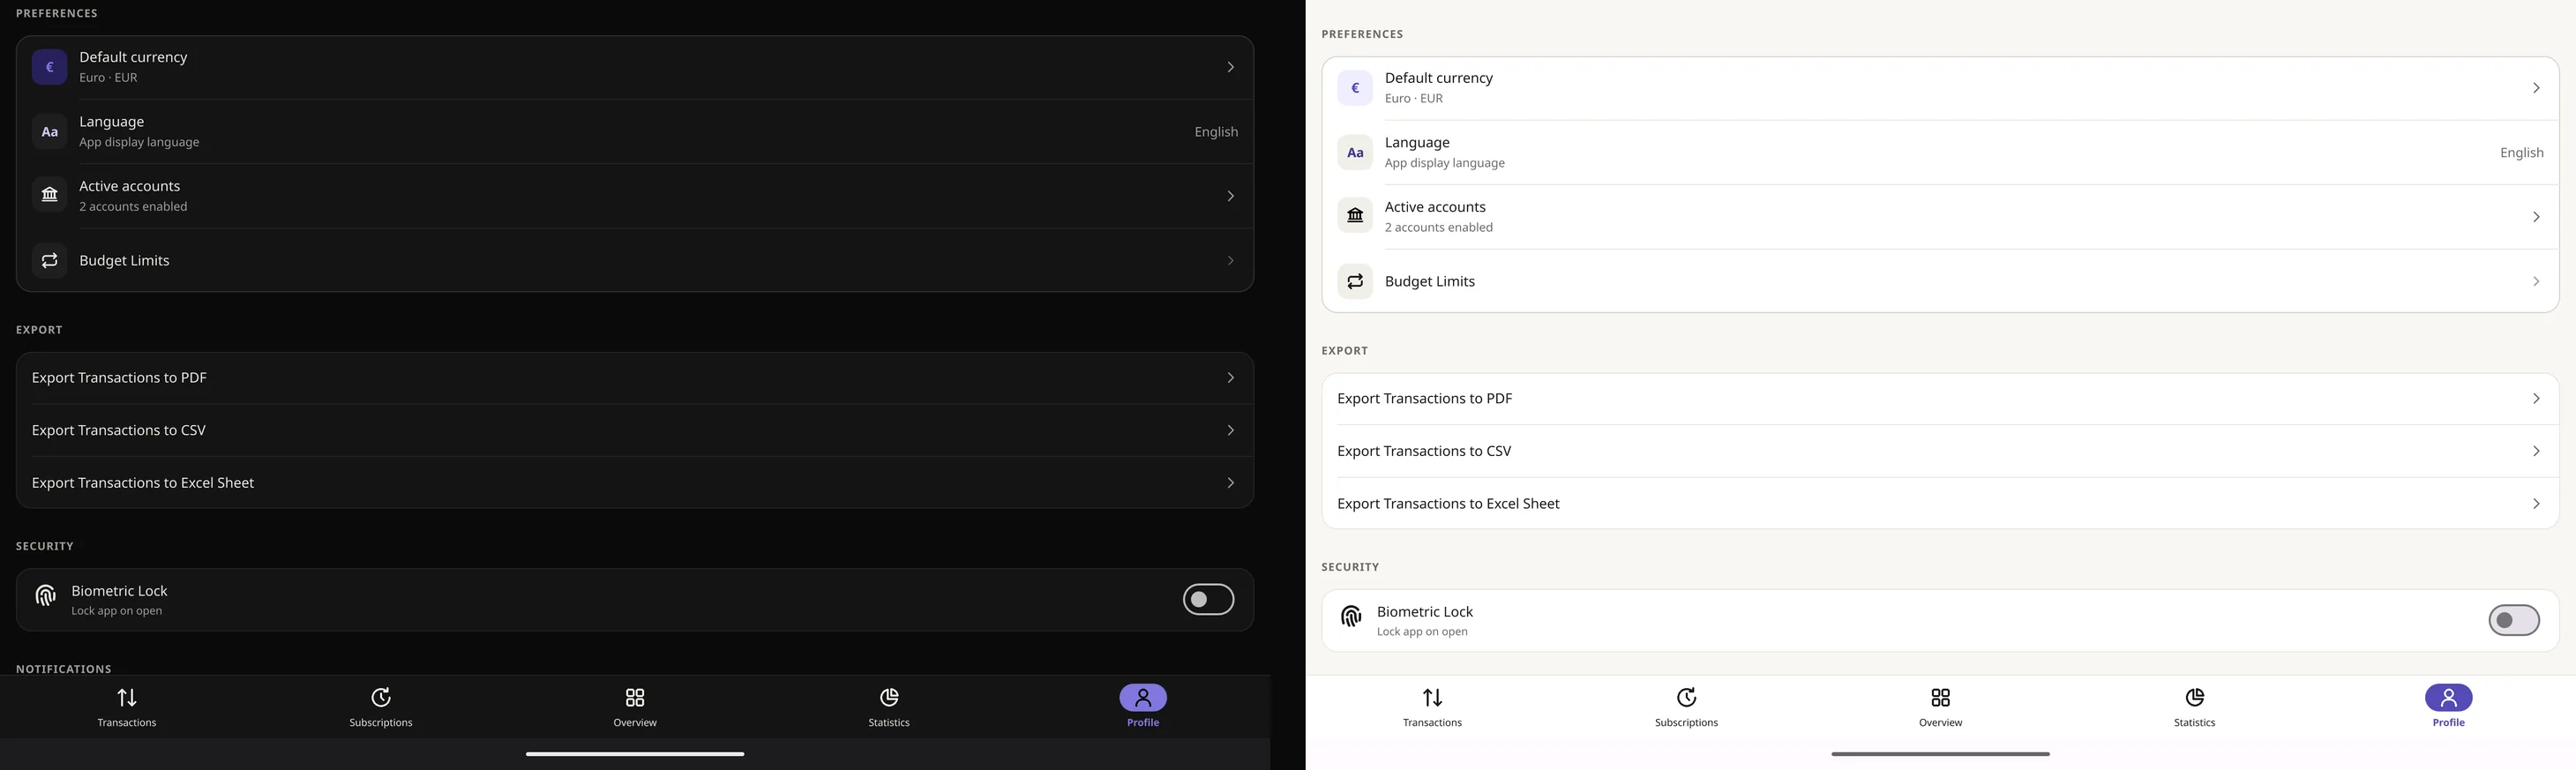Screen dimensions: 2576x770
Task: Open Budget Limits chevron in dark panel
Action: pyautogui.click(x=1230, y=261)
